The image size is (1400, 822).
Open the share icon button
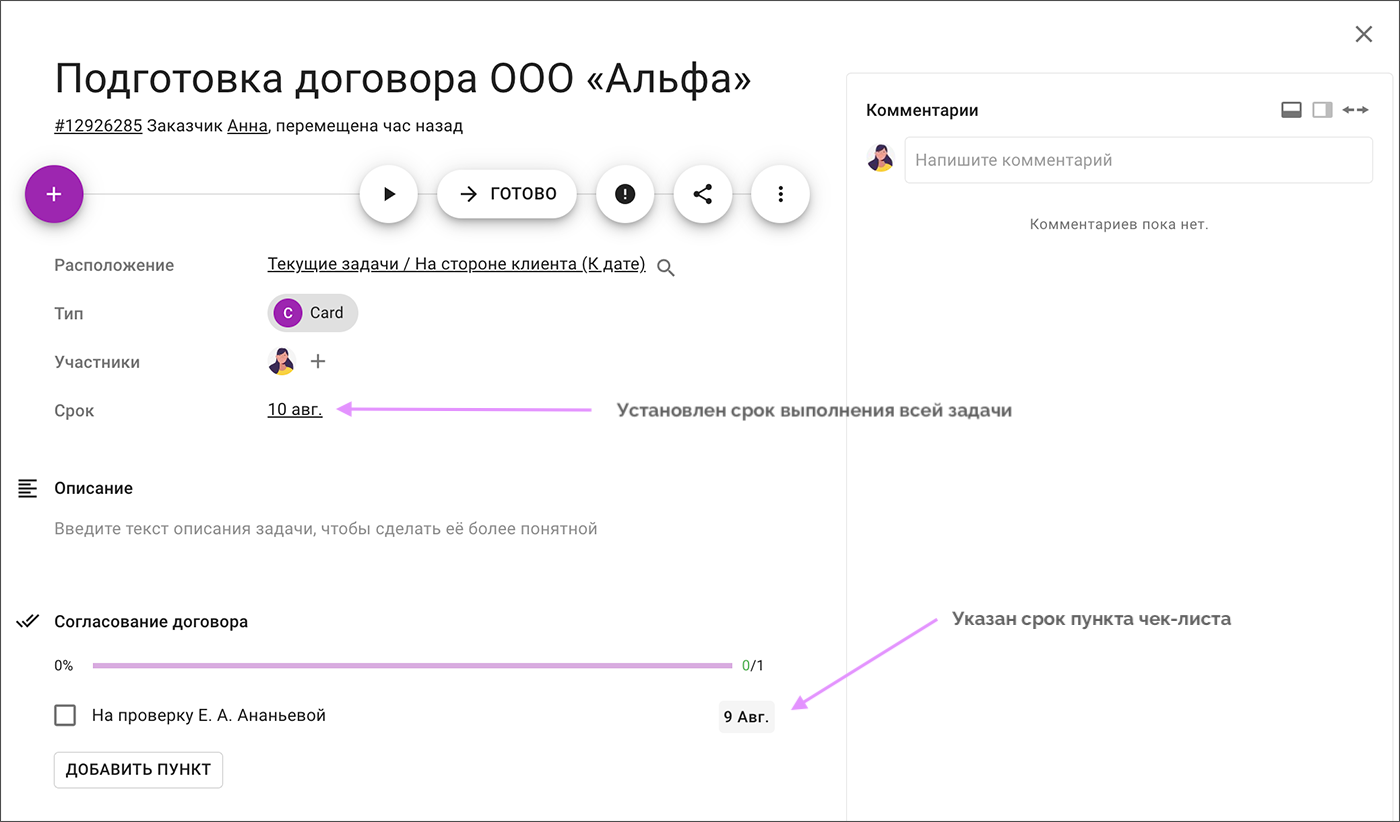tap(703, 194)
